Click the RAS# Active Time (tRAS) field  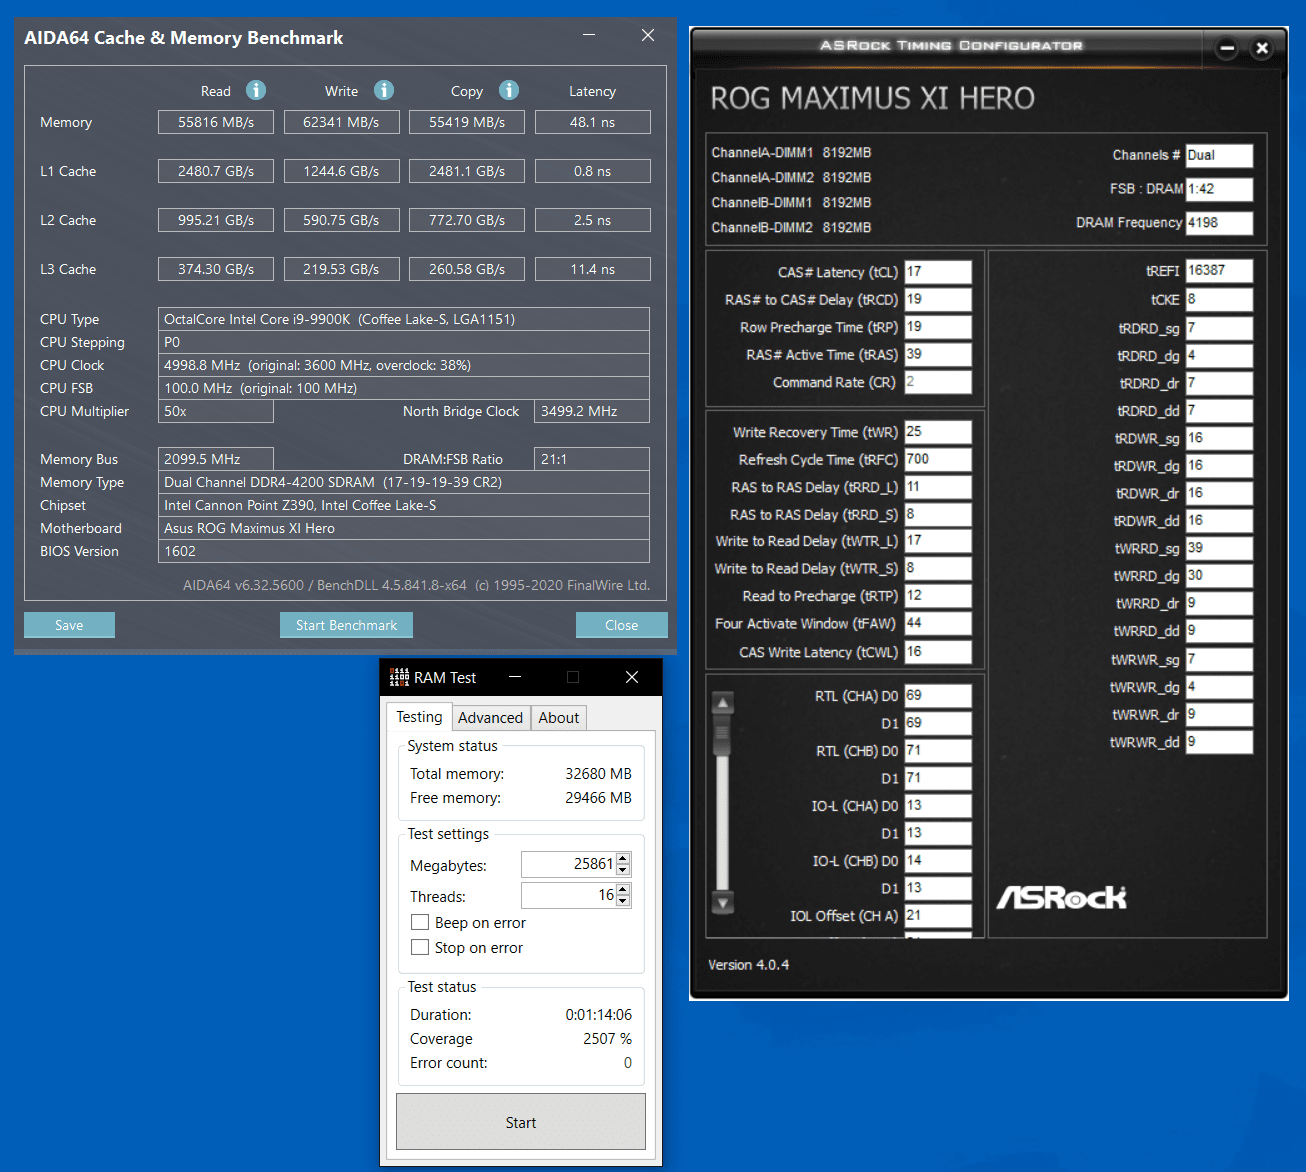(x=938, y=354)
